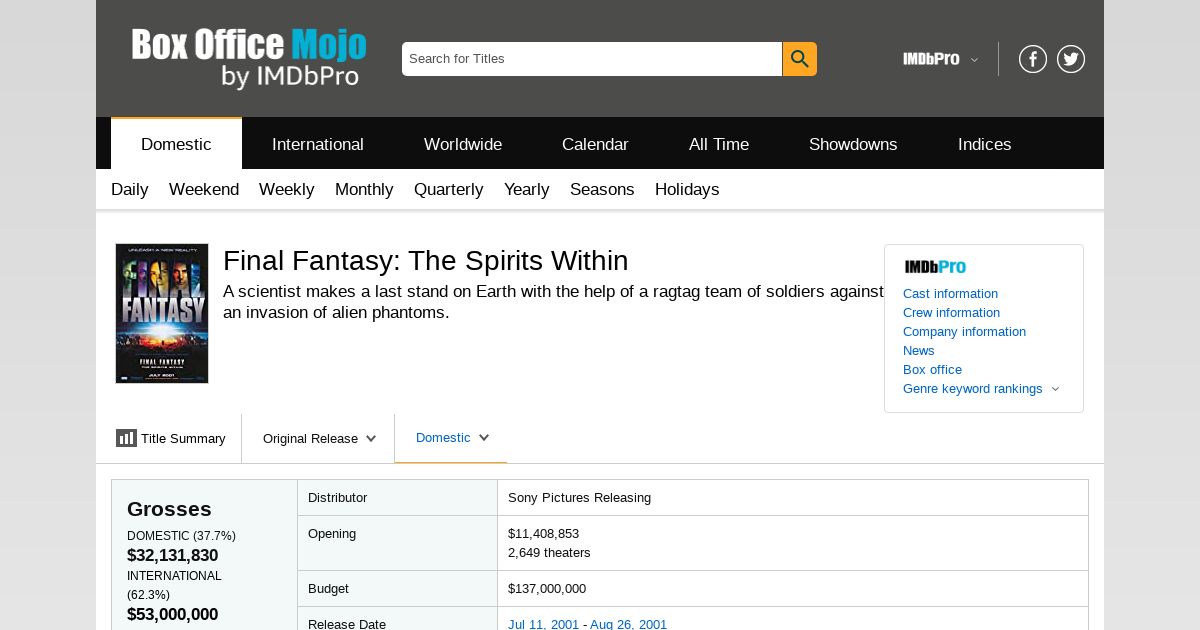This screenshot has height=630, width=1200.
Task: Click the Final Fantasy movie poster thumbnail
Action: click(x=162, y=313)
